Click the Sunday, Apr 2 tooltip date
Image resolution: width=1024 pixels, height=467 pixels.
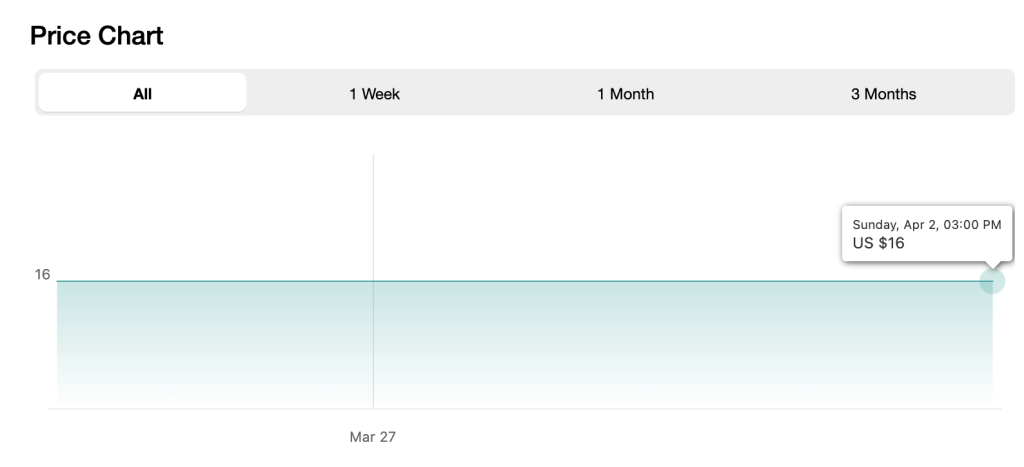[x=926, y=224]
